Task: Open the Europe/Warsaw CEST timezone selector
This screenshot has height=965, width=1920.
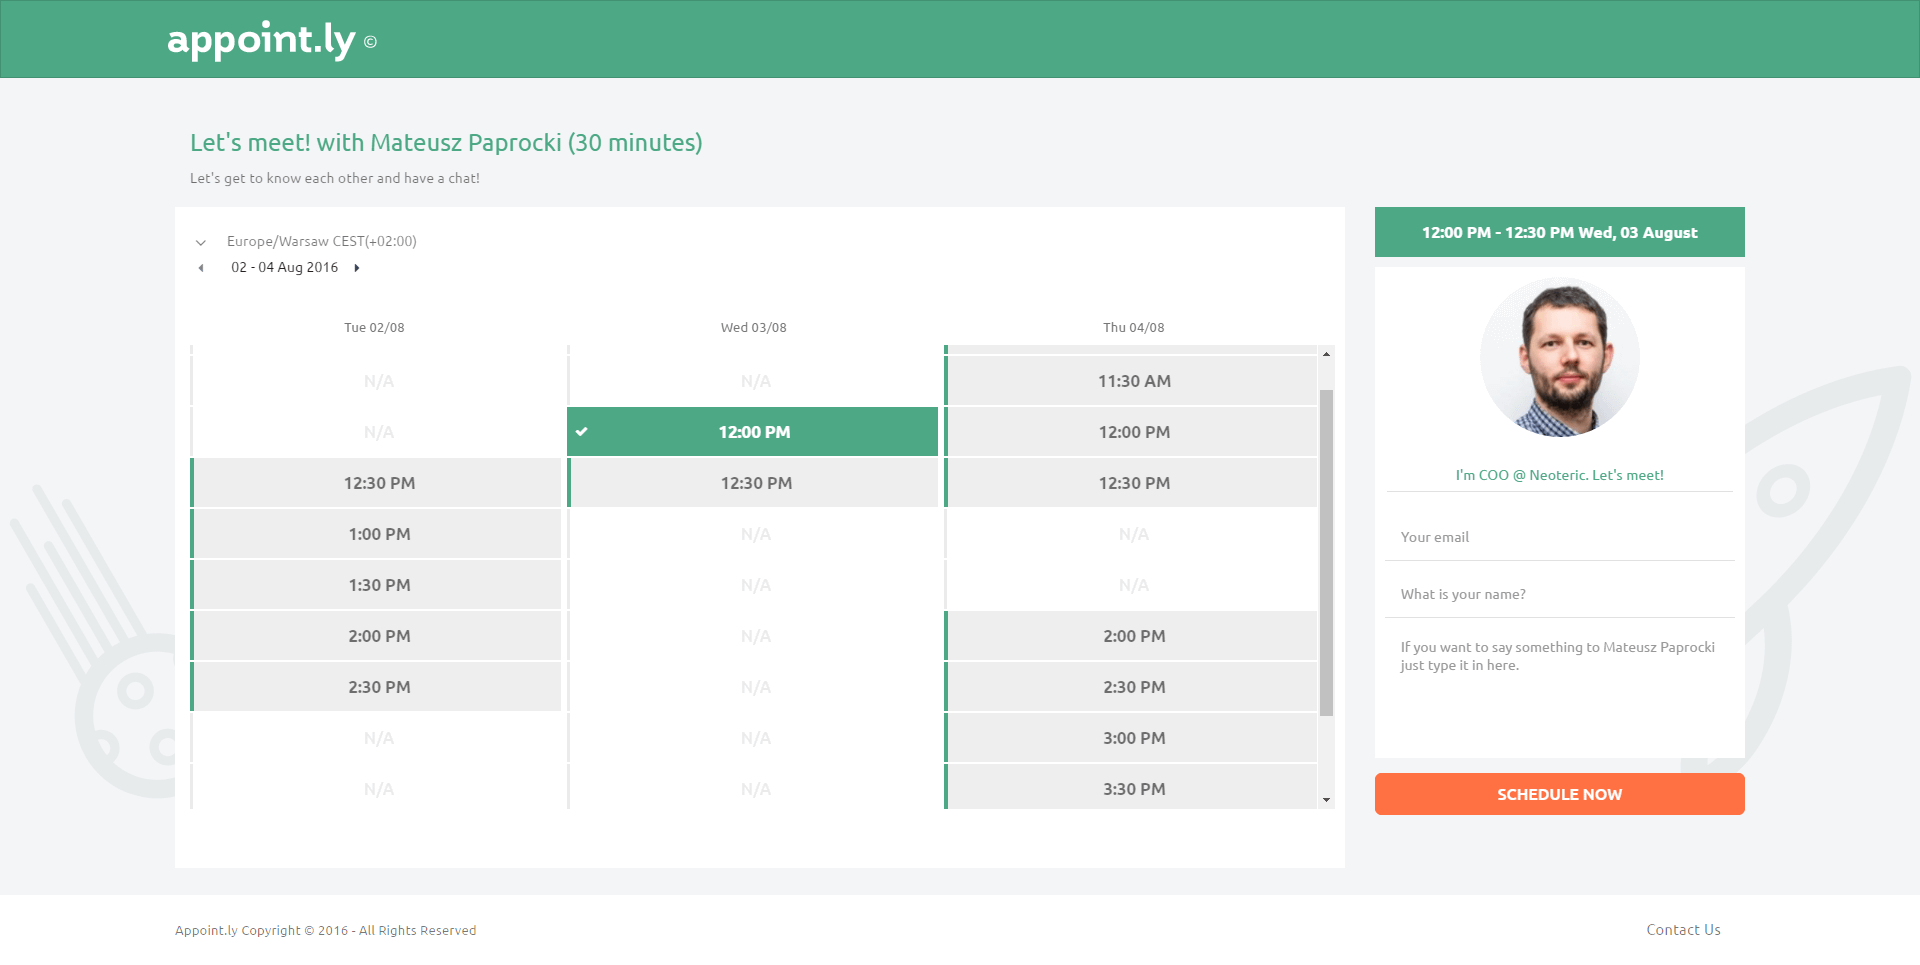Action: [x=321, y=241]
